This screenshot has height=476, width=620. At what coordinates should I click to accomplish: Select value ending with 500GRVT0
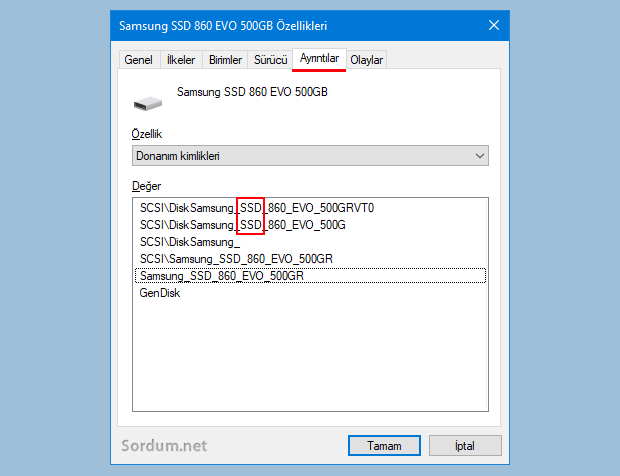(x=310, y=208)
